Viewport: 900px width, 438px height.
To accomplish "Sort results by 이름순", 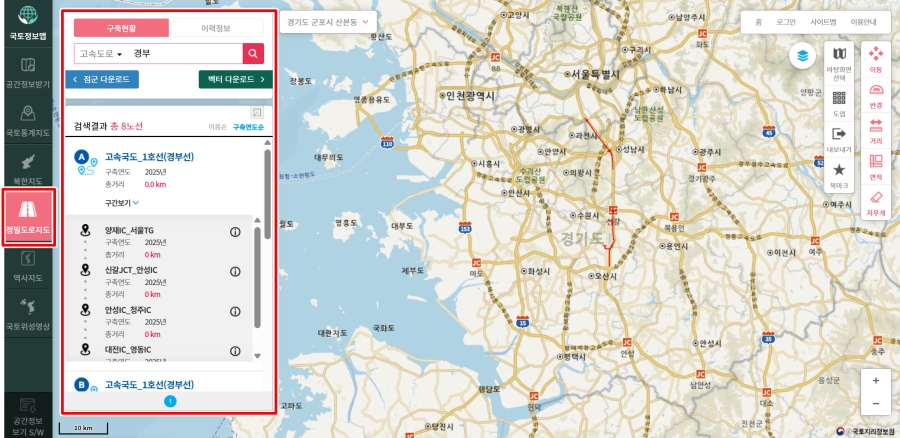I will click(x=216, y=127).
